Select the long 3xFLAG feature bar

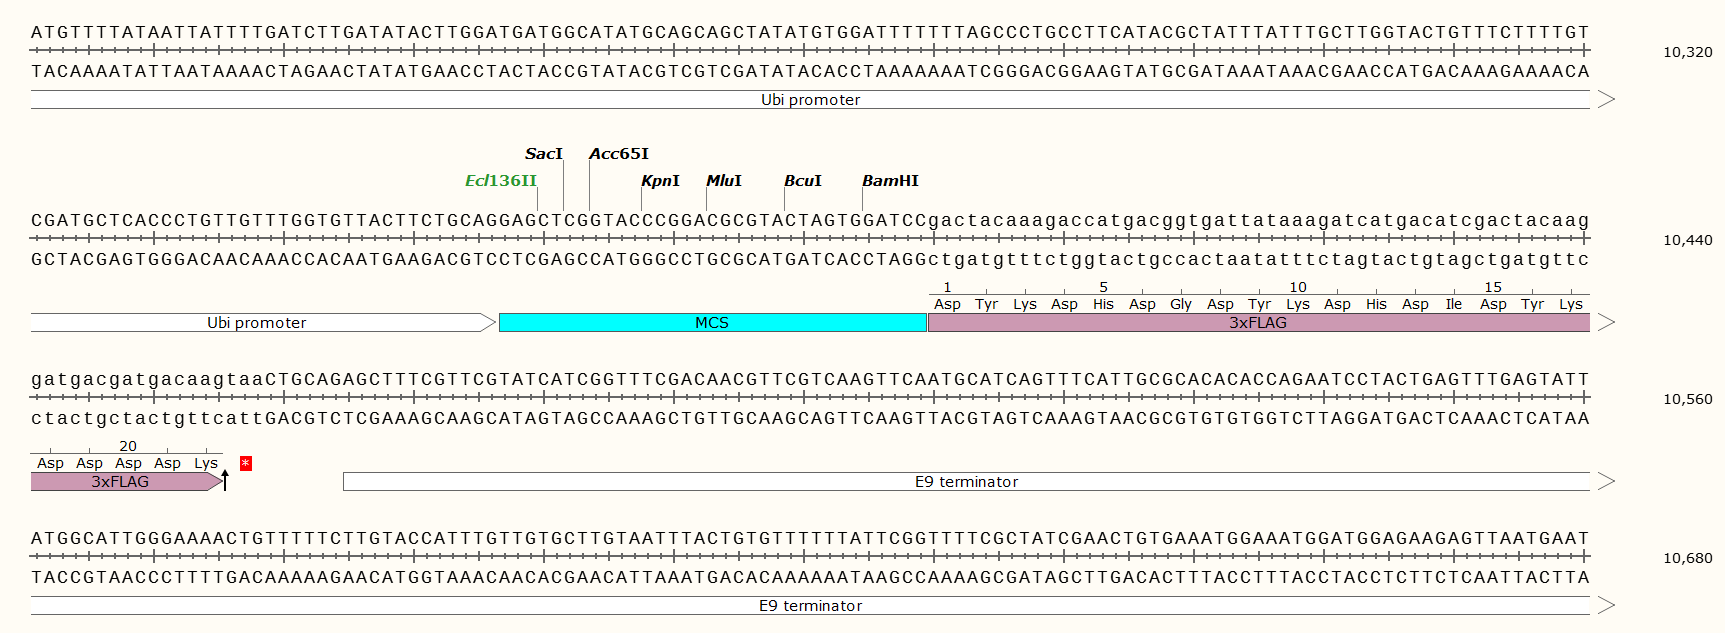pyautogui.click(x=1258, y=322)
